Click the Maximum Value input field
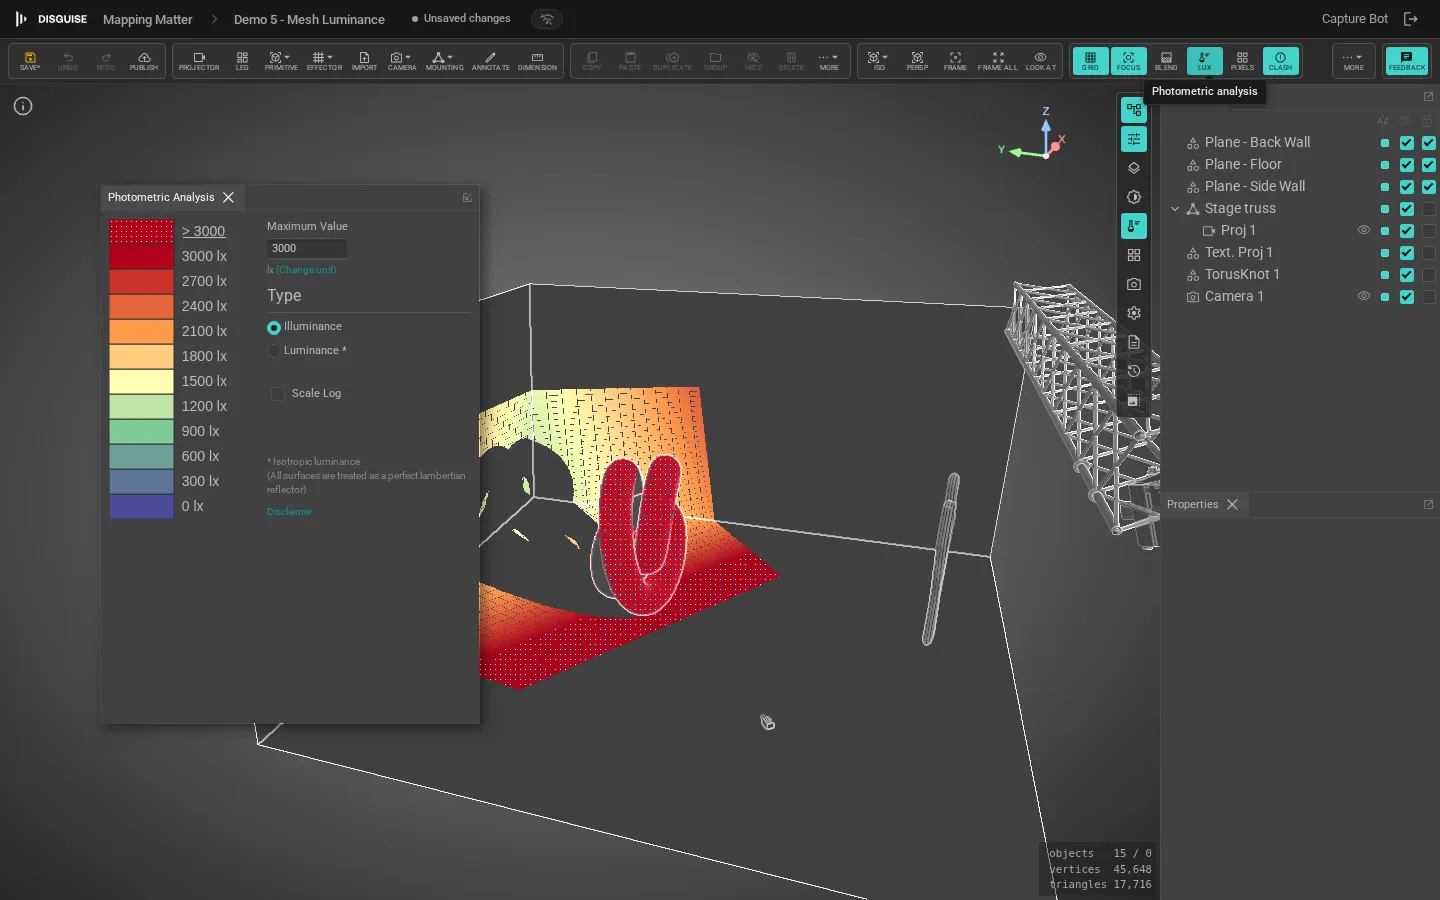Image resolution: width=1440 pixels, height=900 pixels. 307,249
